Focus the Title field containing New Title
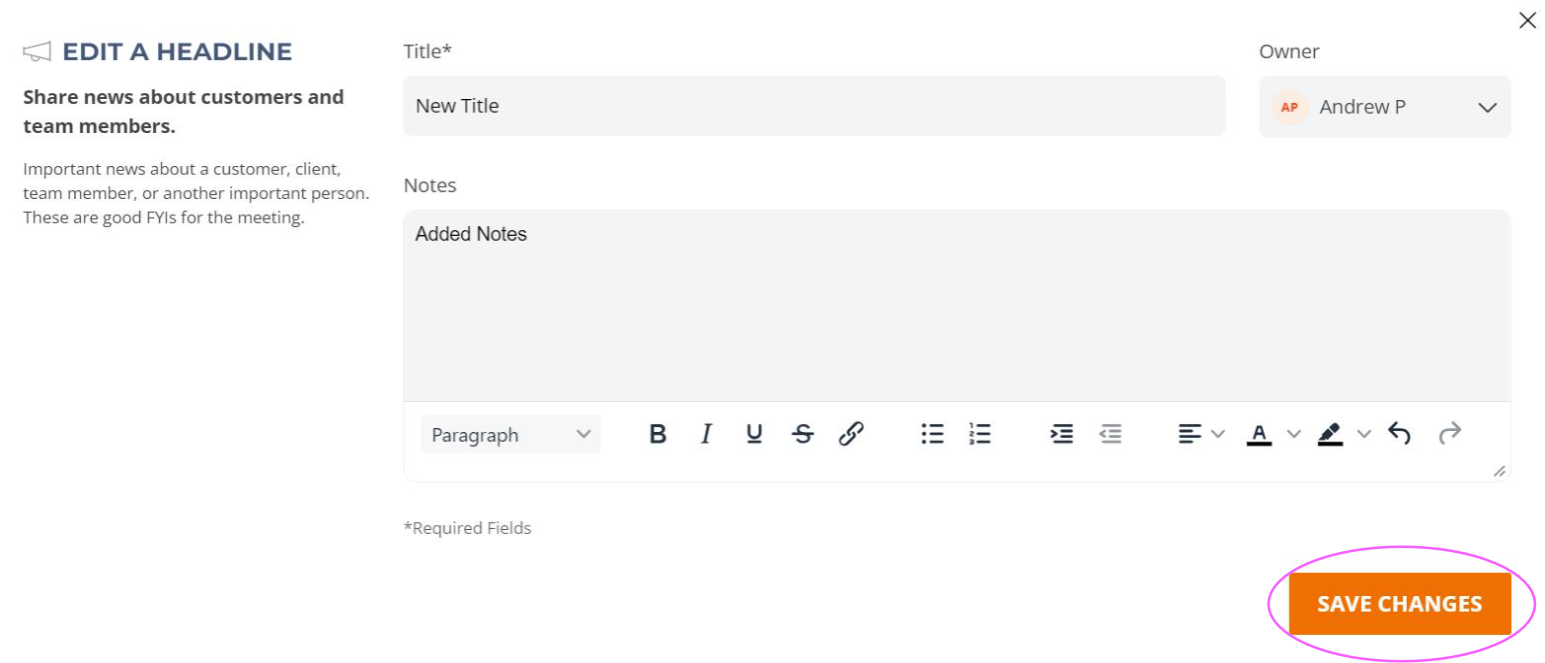This screenshot has height=663, width=1545. click(x=814, y=106)
